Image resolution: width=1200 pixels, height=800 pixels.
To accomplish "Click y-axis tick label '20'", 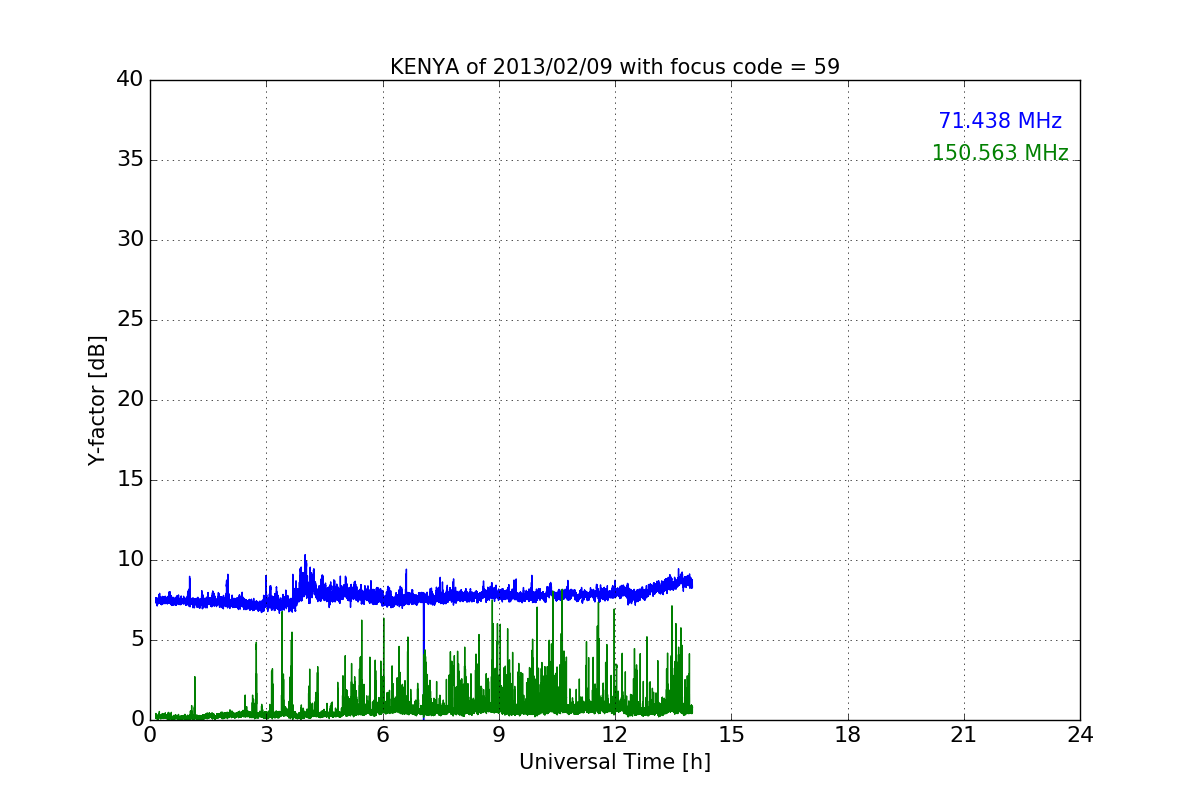I will point(130,399).
